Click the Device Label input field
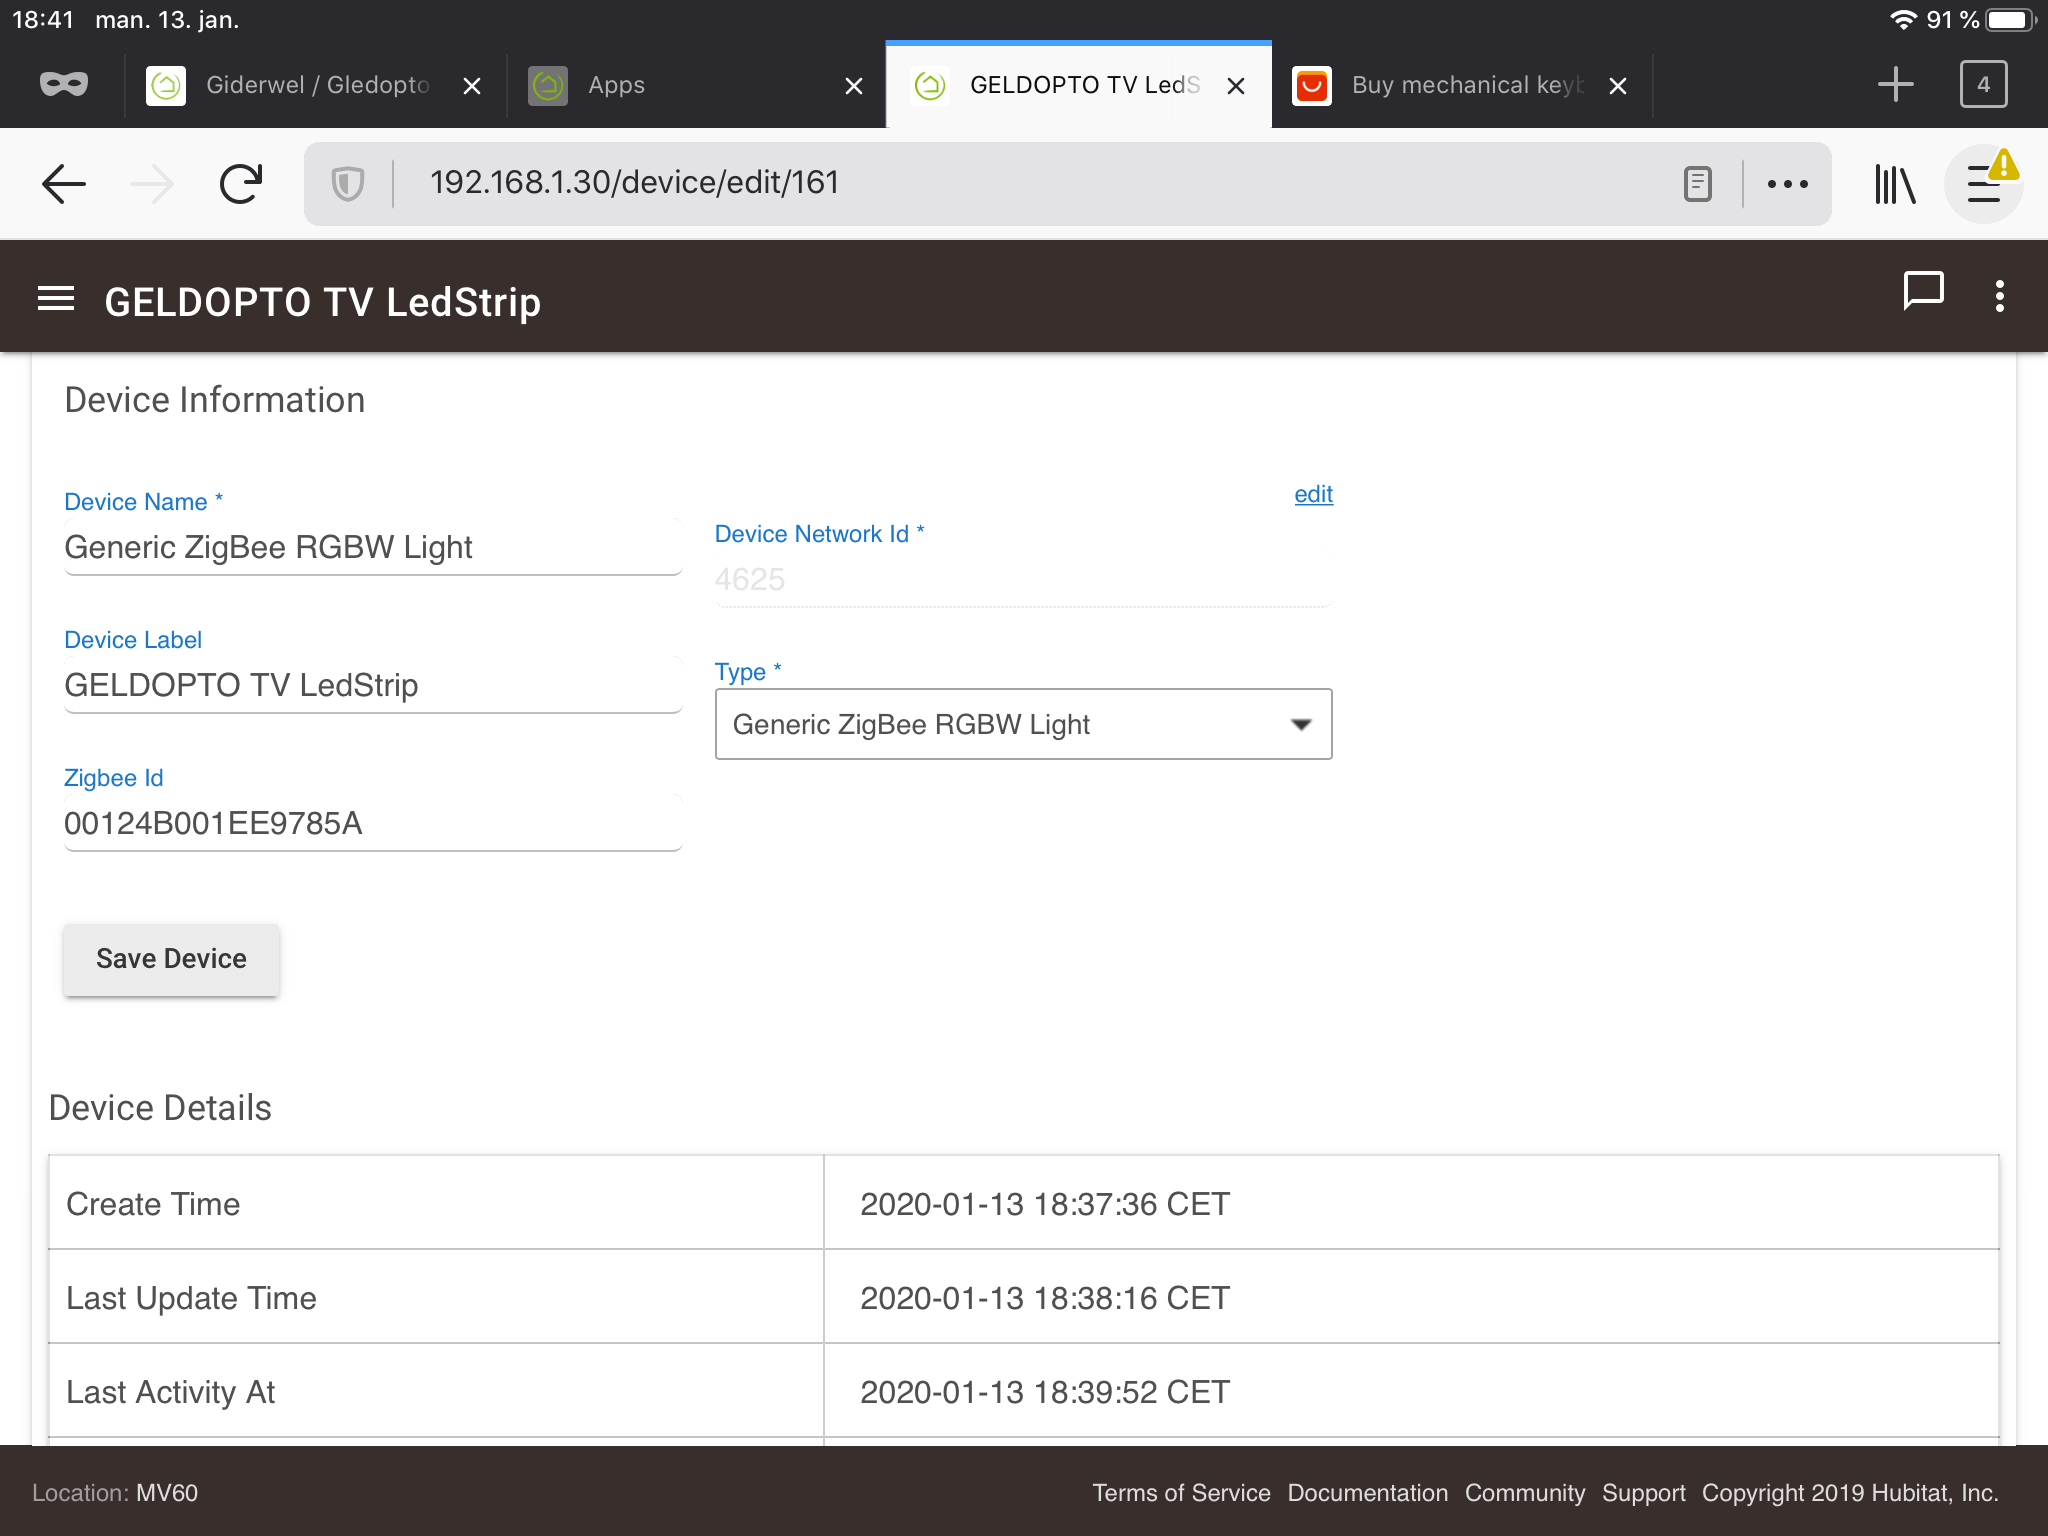 (372, 685)
